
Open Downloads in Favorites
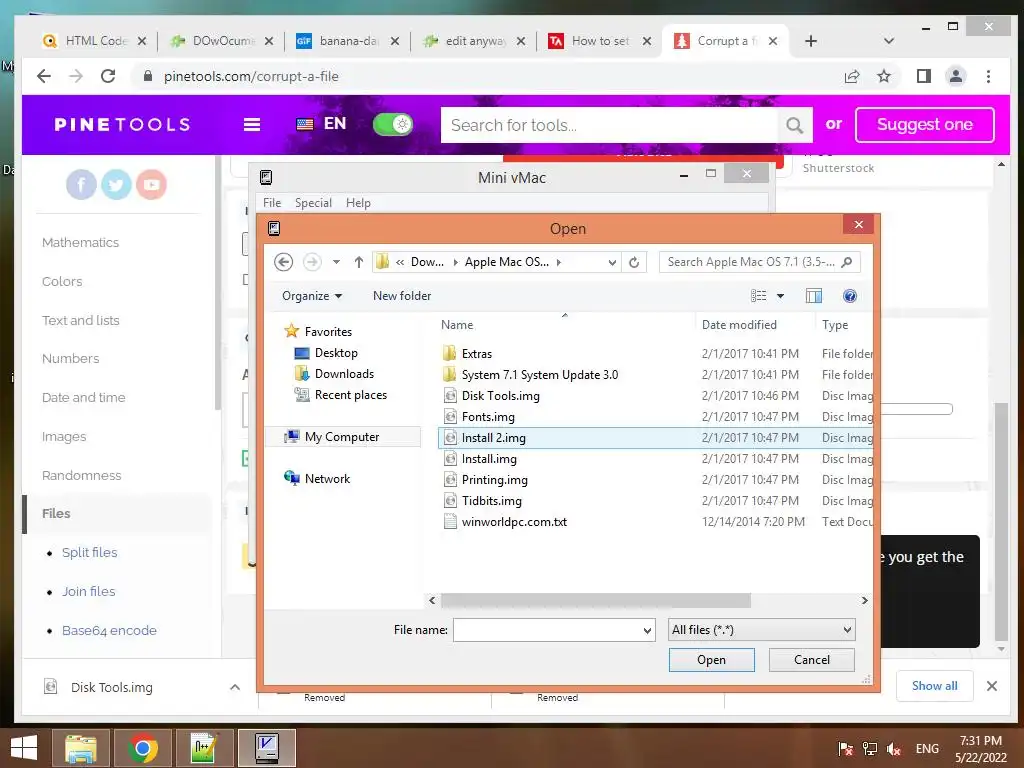344,374
